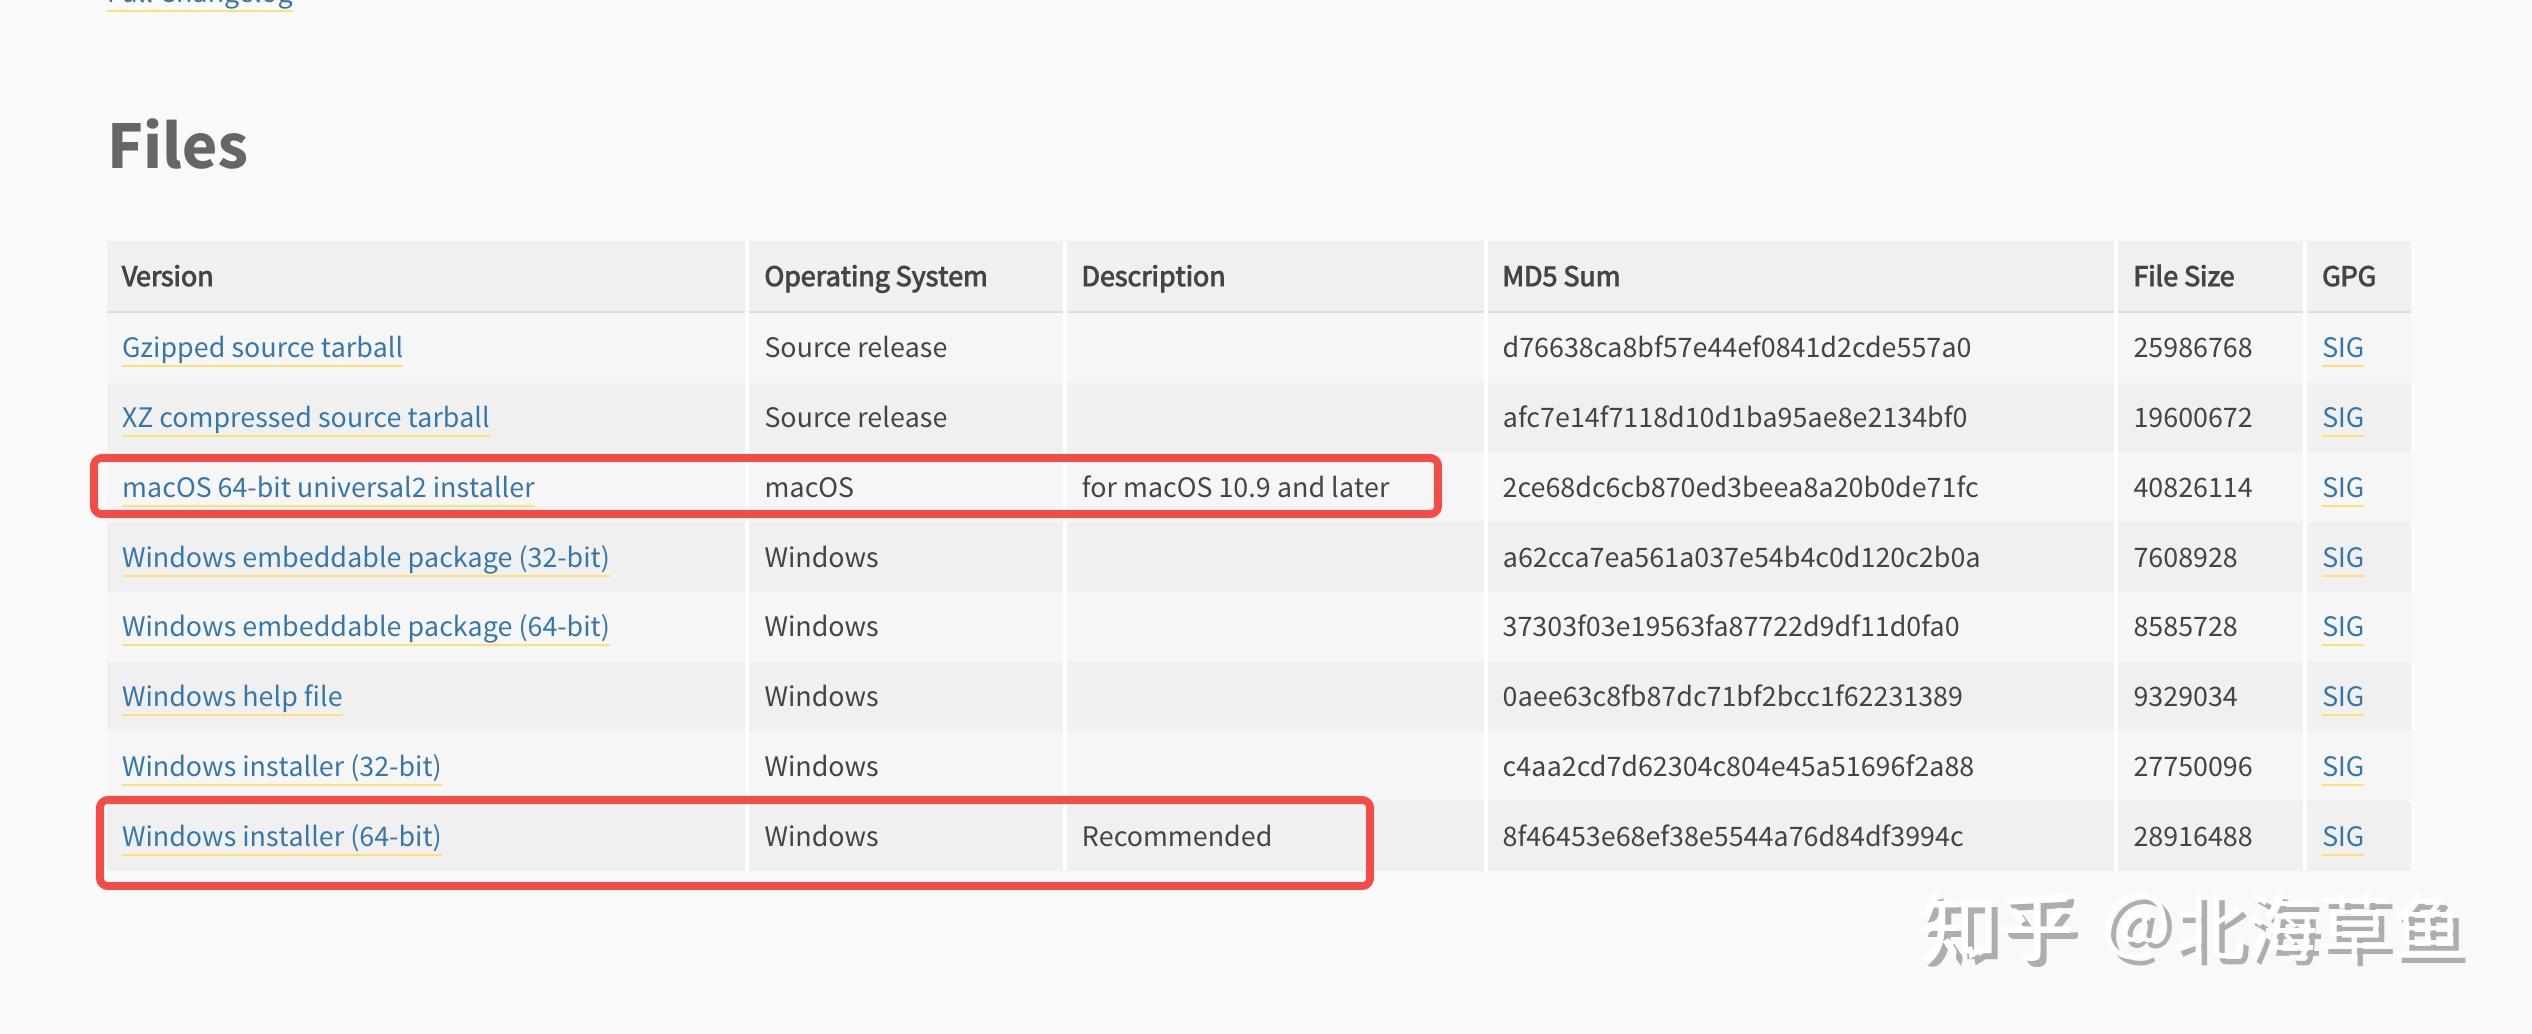Open the Gzipped source tarball link
This screenshot has height=1034, width=2532.
[262, 347]
